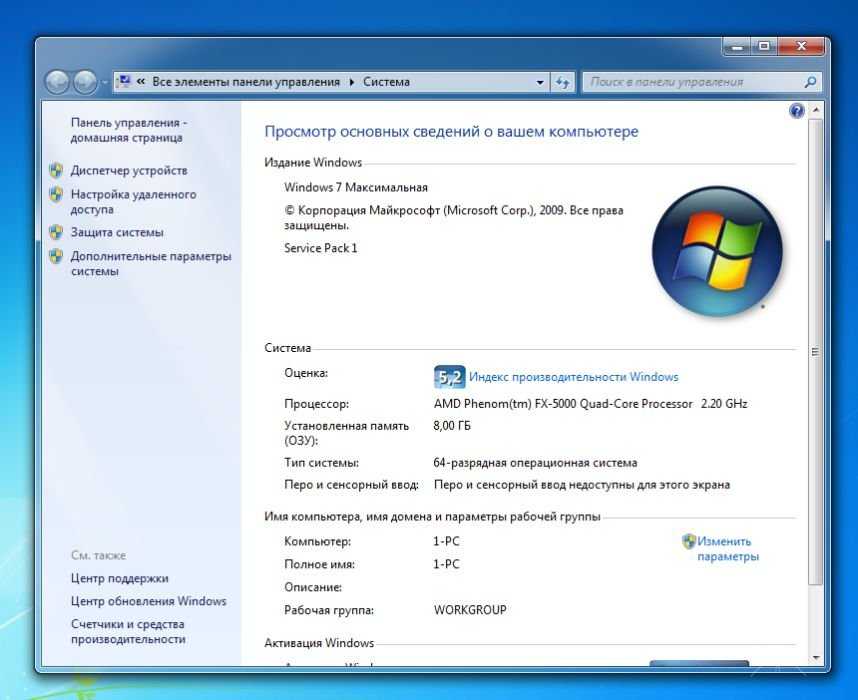Select 'Все элементы панели управления' breadcrumb
This screenshot has width=858, height=700.
coord(246,82)
